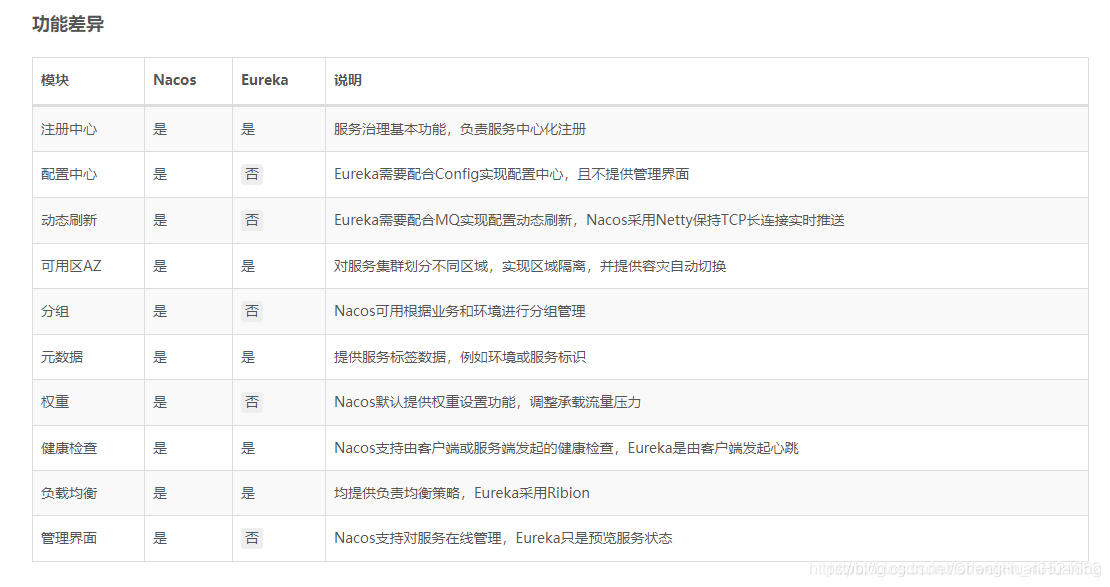Select description 均提供负责均衡策略，Eureka采用Ribion

[x=462, y=493]
